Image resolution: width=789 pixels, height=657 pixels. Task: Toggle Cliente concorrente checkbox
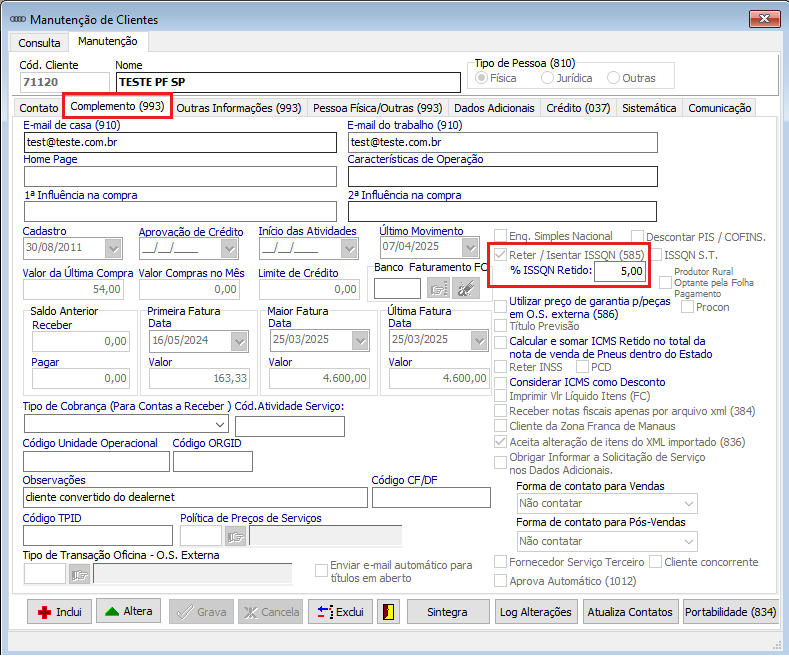tap(655, 562)
